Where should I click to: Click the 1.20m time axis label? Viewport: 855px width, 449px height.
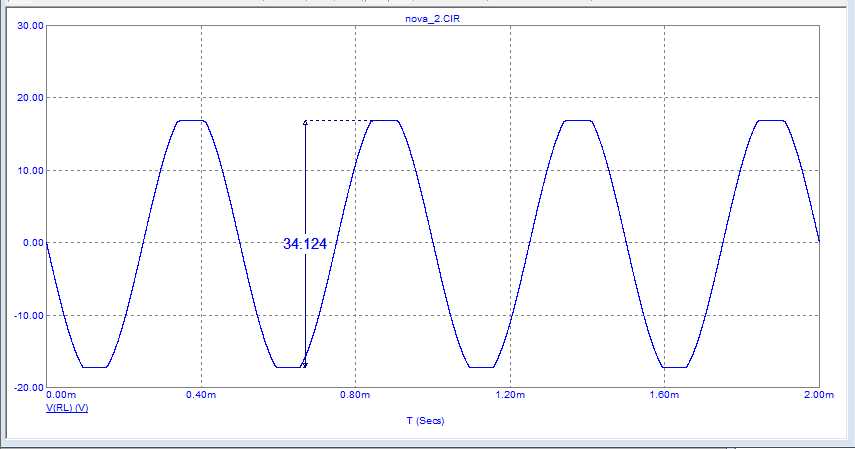pos(510,394)
